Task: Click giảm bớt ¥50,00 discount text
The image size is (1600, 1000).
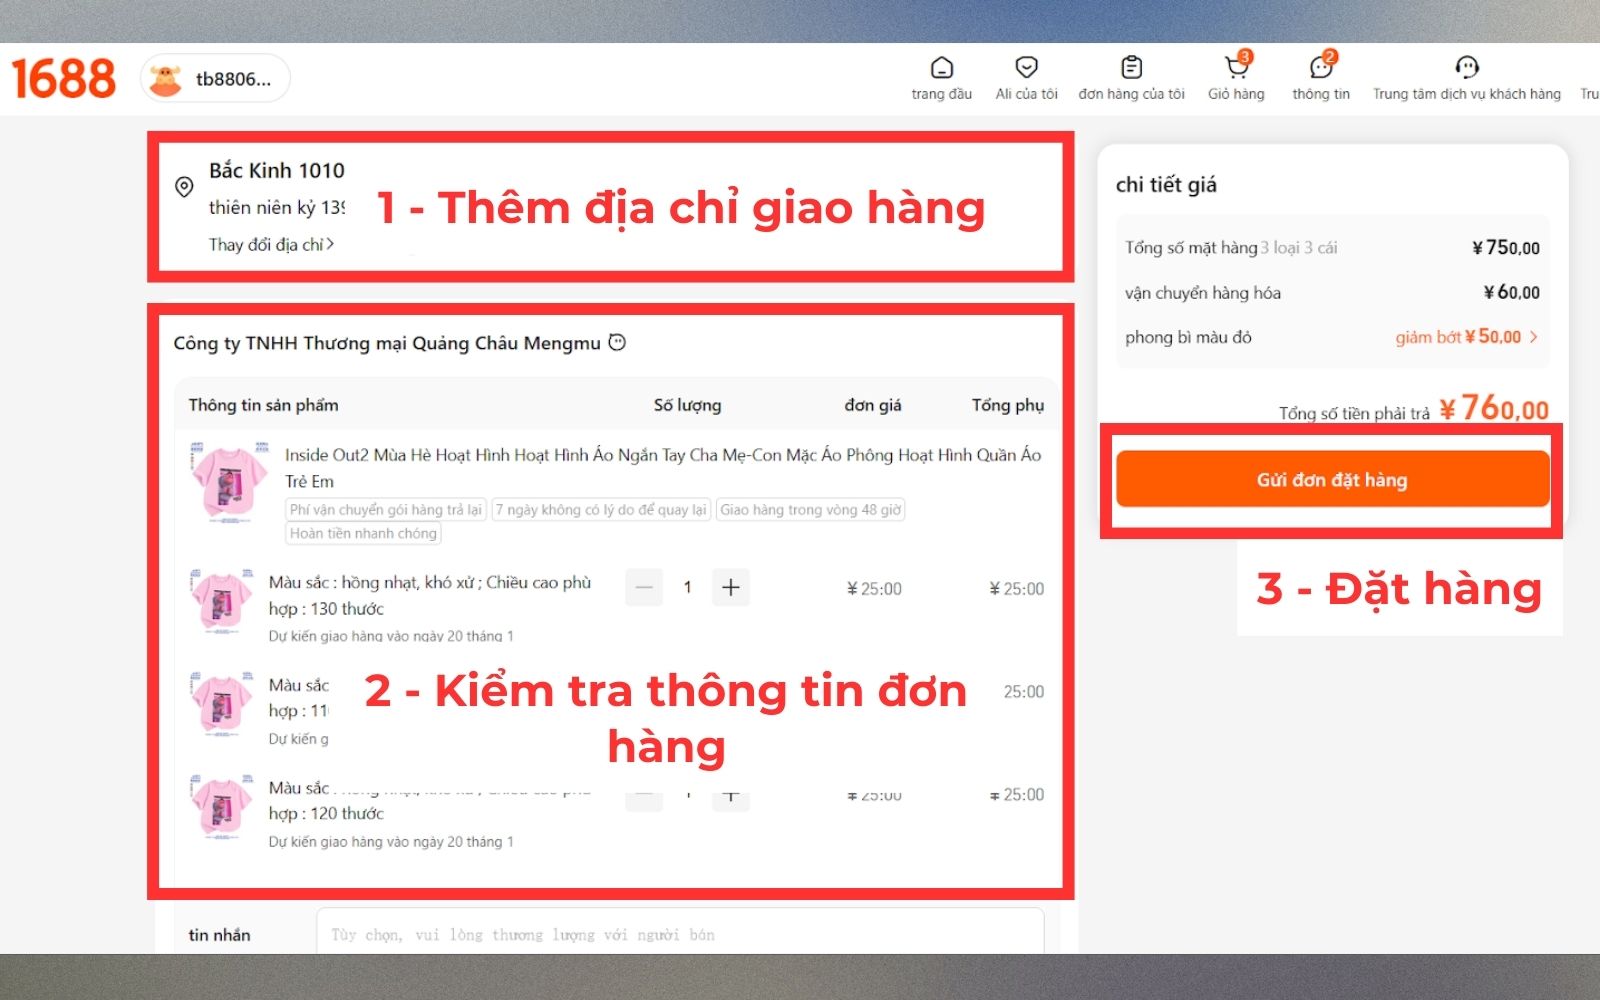Action: (1458, 337)
